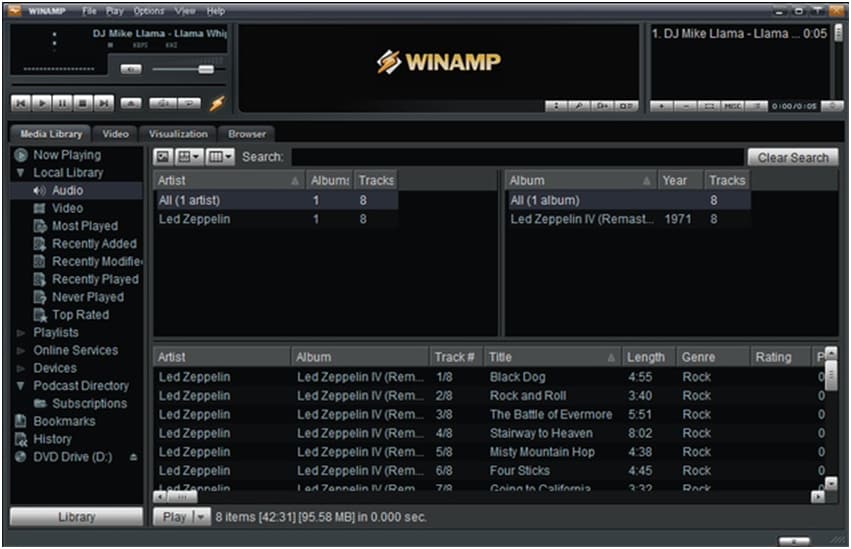Click the first view-mode icon beside Search
Viewport: 851px width, 549px height.
(x=163, y=157)
